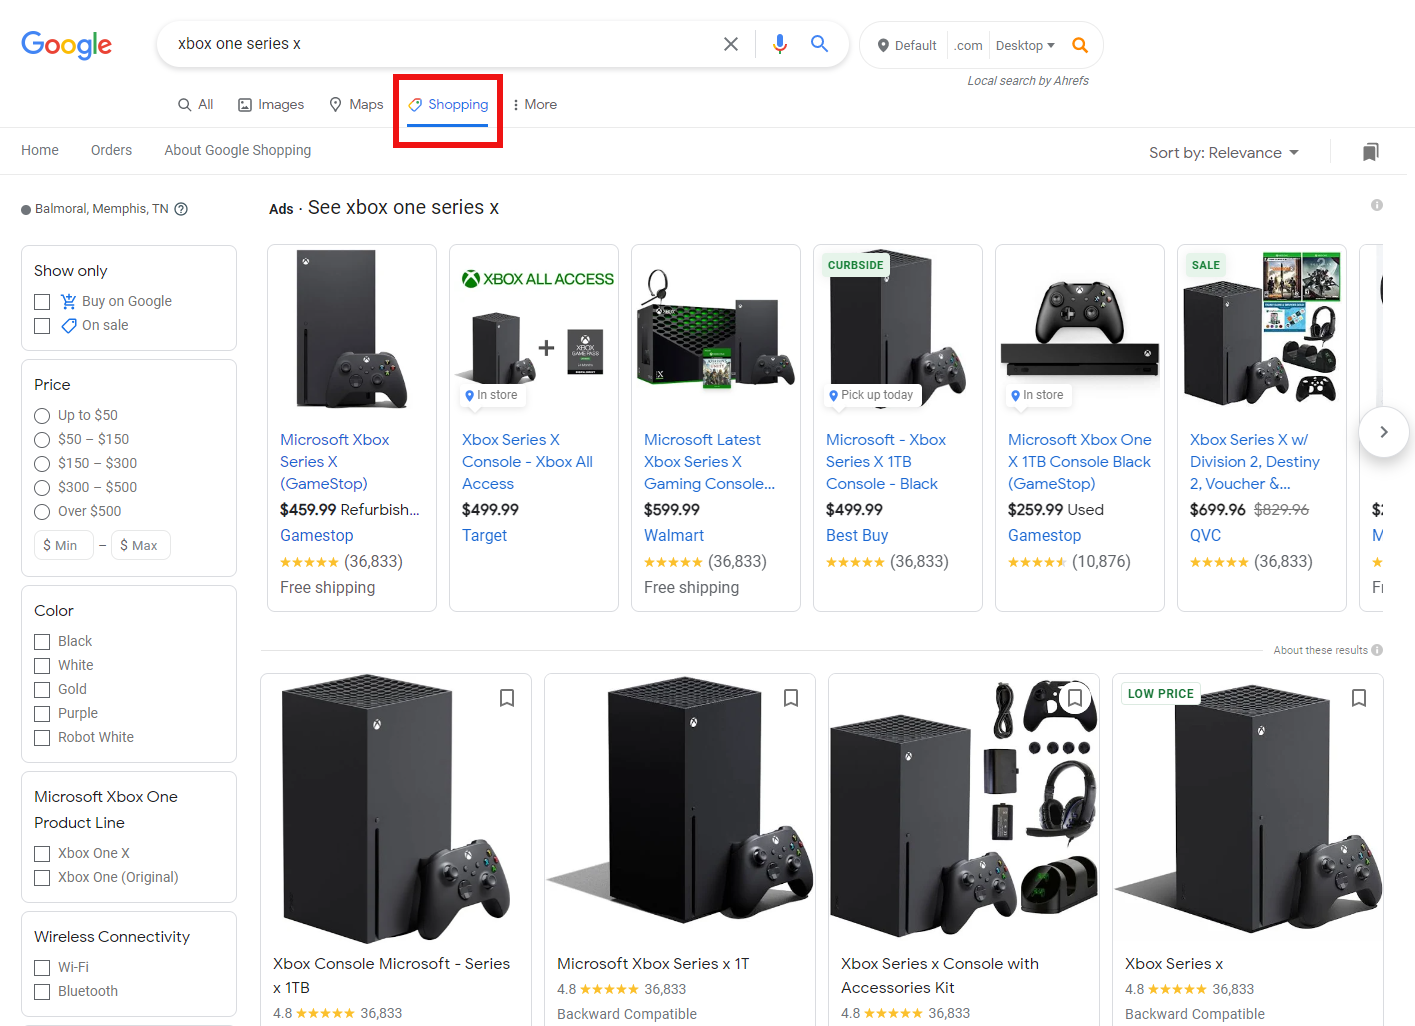Activate the voice search microphone icon
Screen dimensions: 1415x1026
coord(780,43)
